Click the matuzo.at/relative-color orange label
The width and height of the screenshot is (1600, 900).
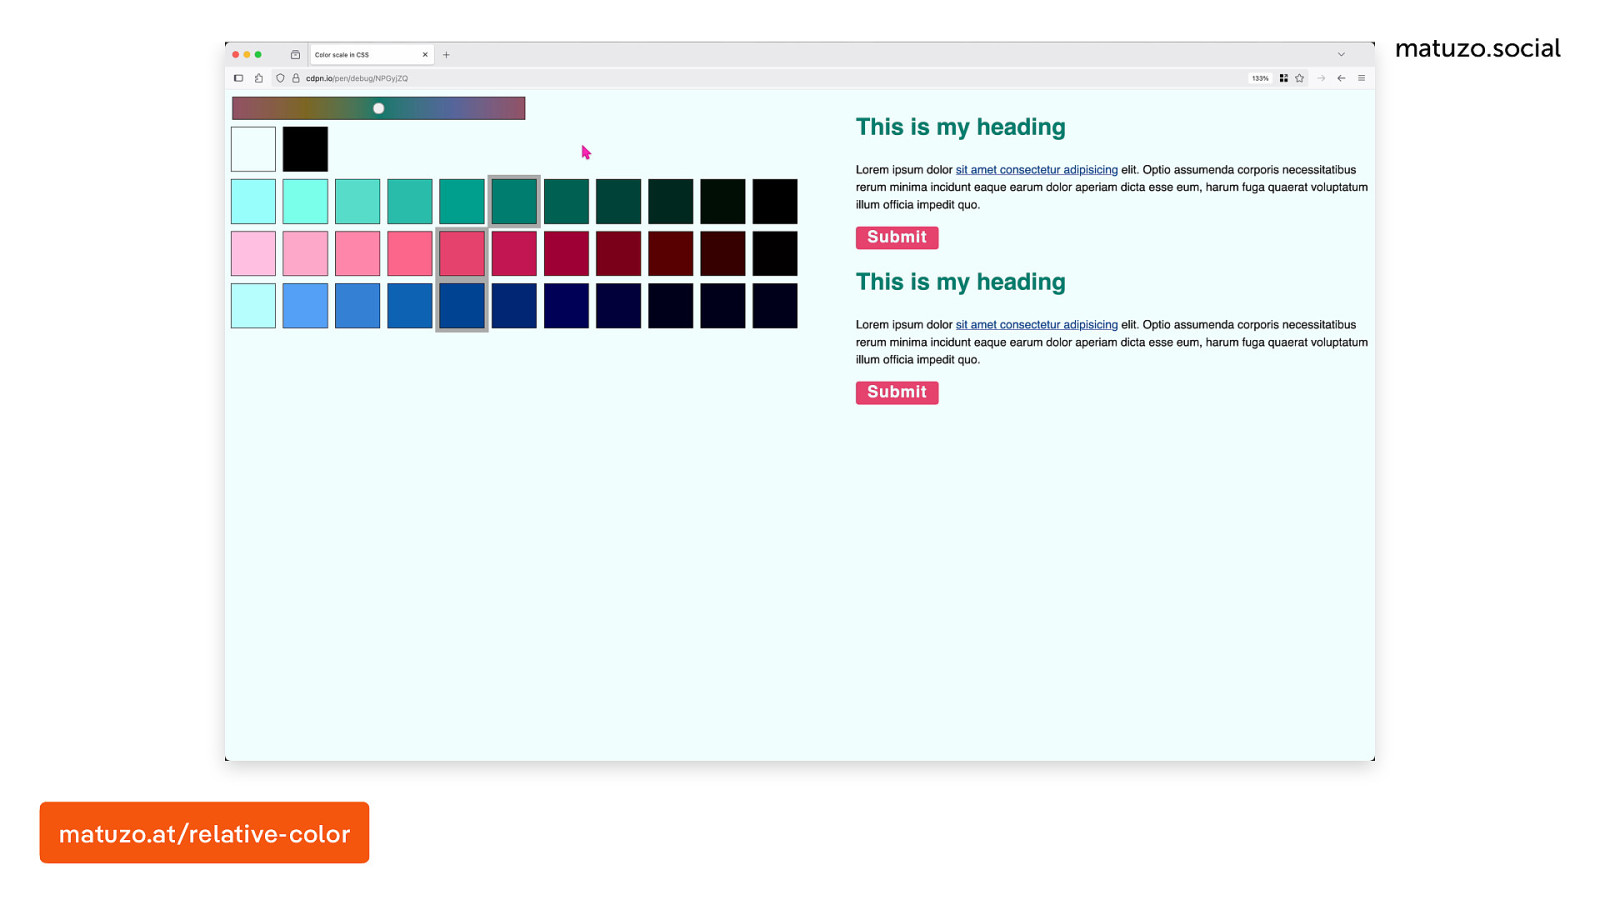click(204, 833)
